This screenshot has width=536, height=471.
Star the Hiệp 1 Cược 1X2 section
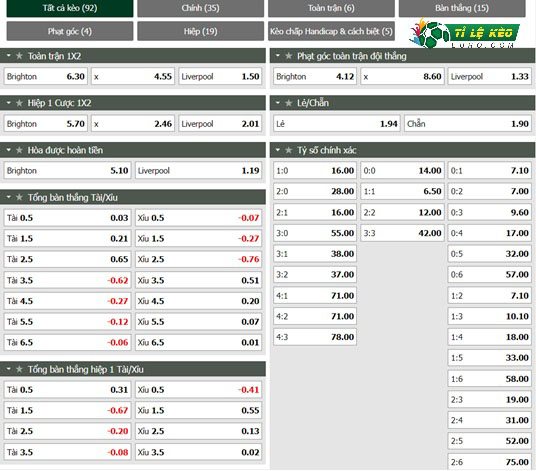[19, 103]
